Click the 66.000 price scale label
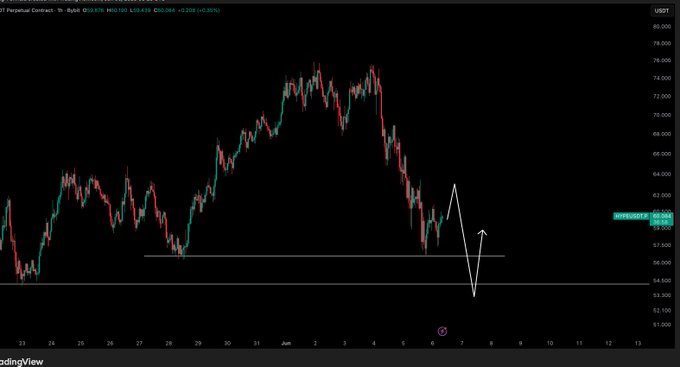This screenshot has width=680, height=367. [662, 154]
